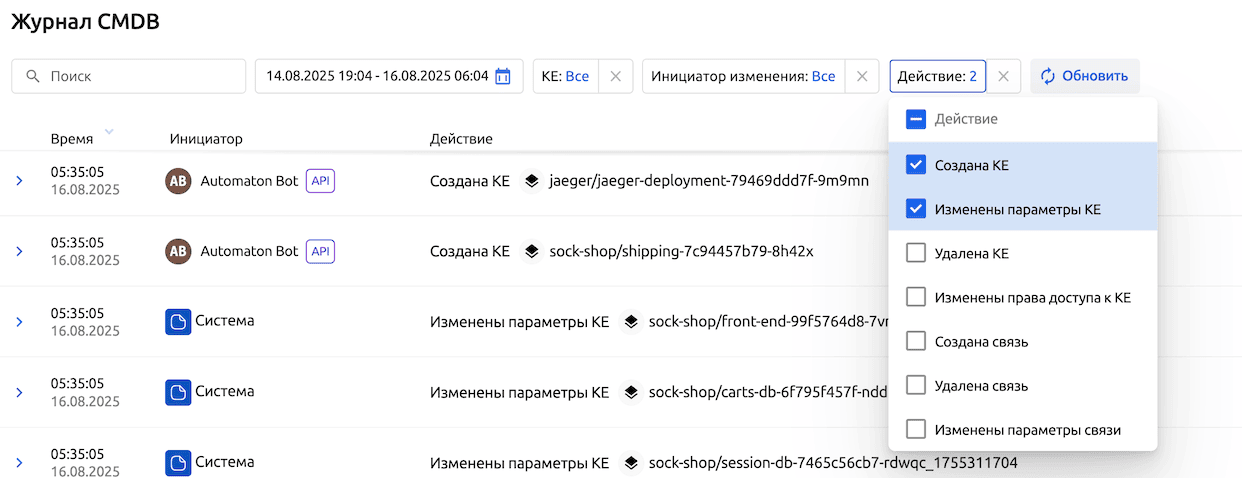Click Система icon in carts-db row
The height and width of the screenshot is (478, 1242).
click(x=178, y=392)
